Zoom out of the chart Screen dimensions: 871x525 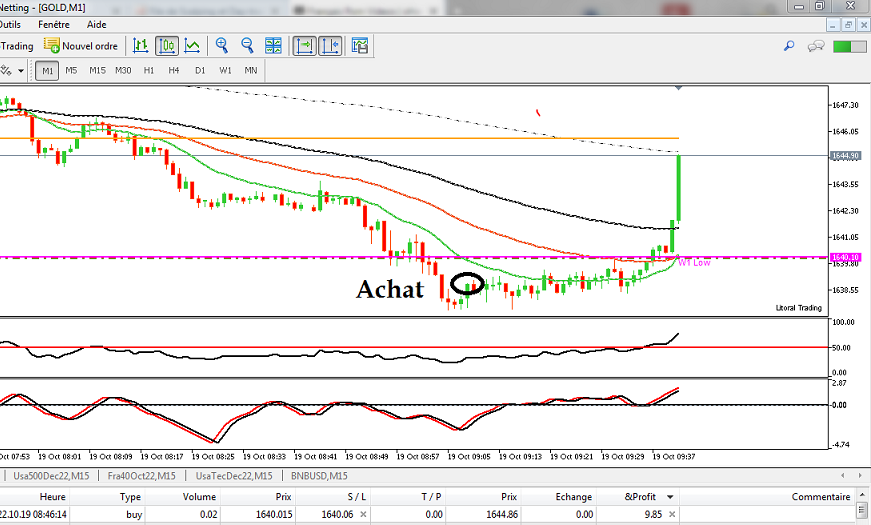click(247, 46)
